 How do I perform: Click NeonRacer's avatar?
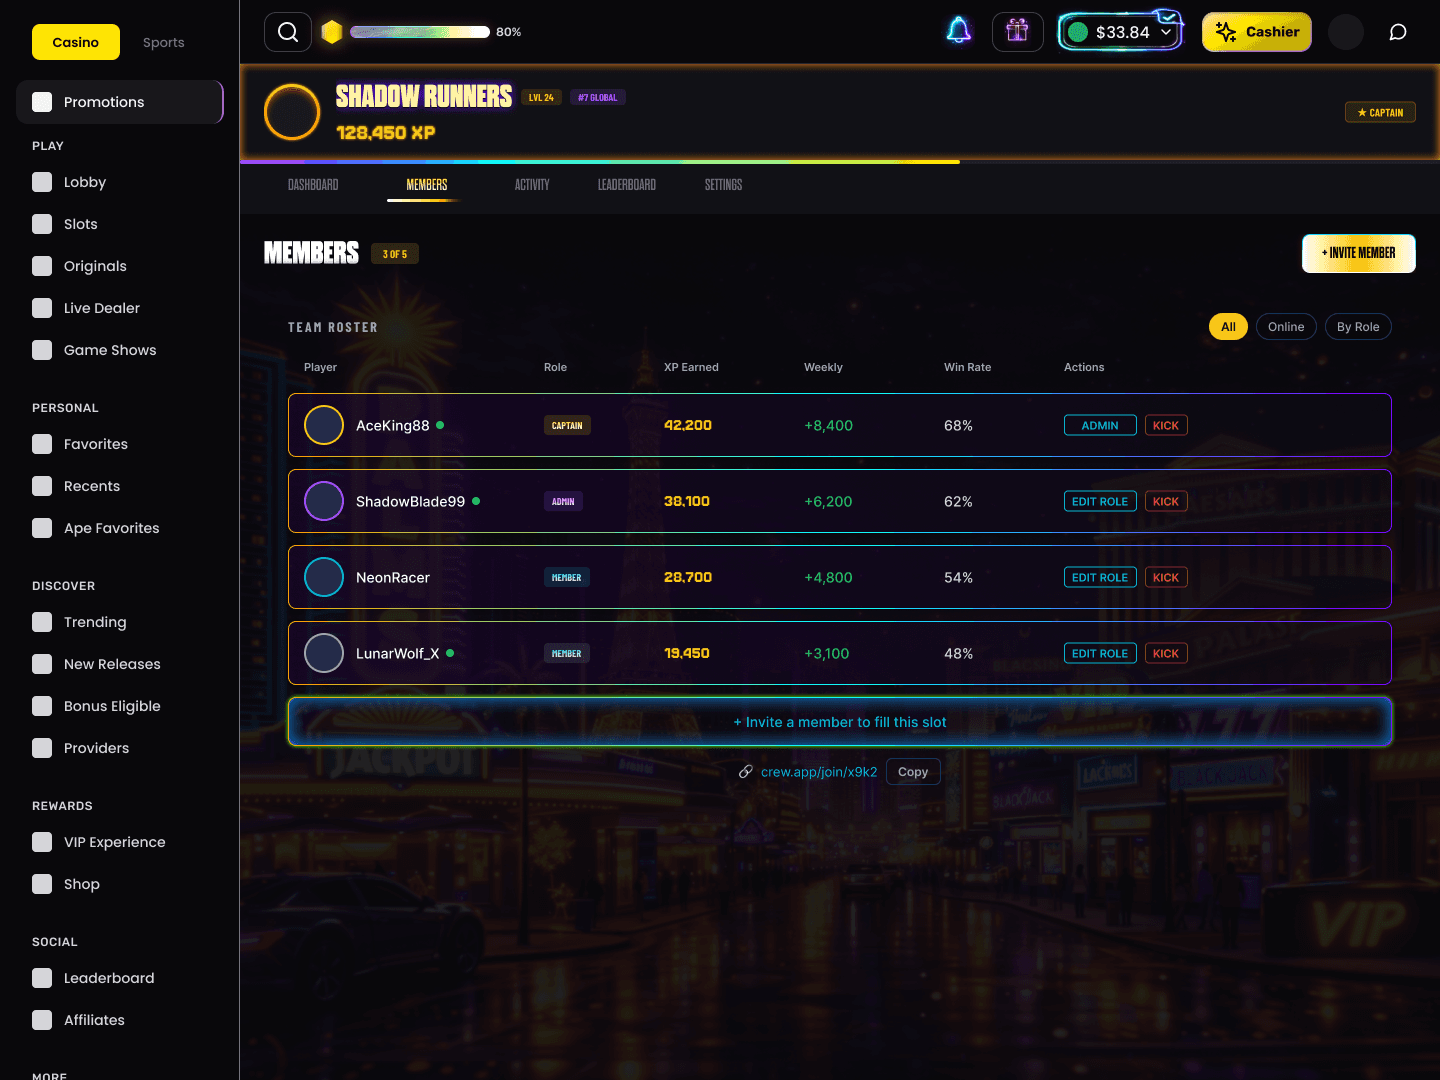click(x=324, y=577)
